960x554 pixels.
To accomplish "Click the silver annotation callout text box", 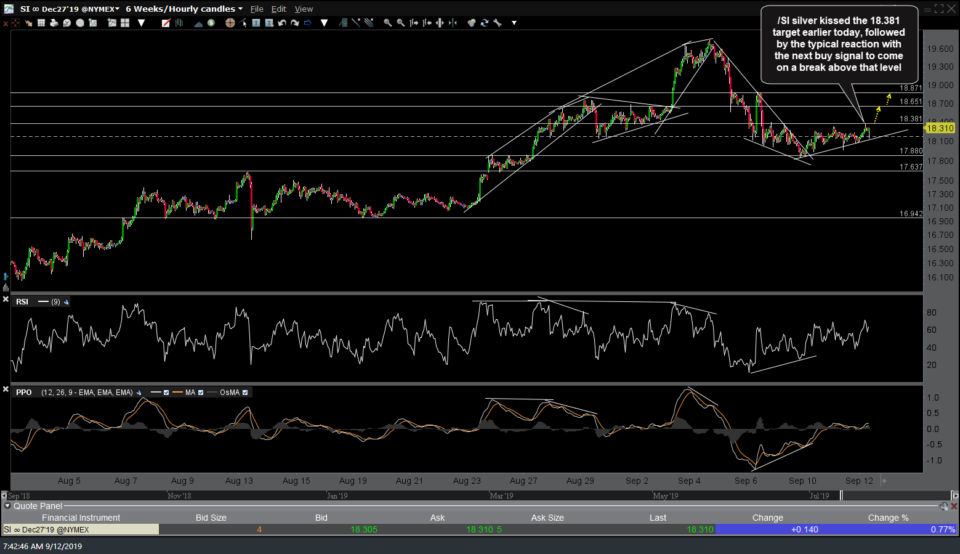I will coord(839,43).
